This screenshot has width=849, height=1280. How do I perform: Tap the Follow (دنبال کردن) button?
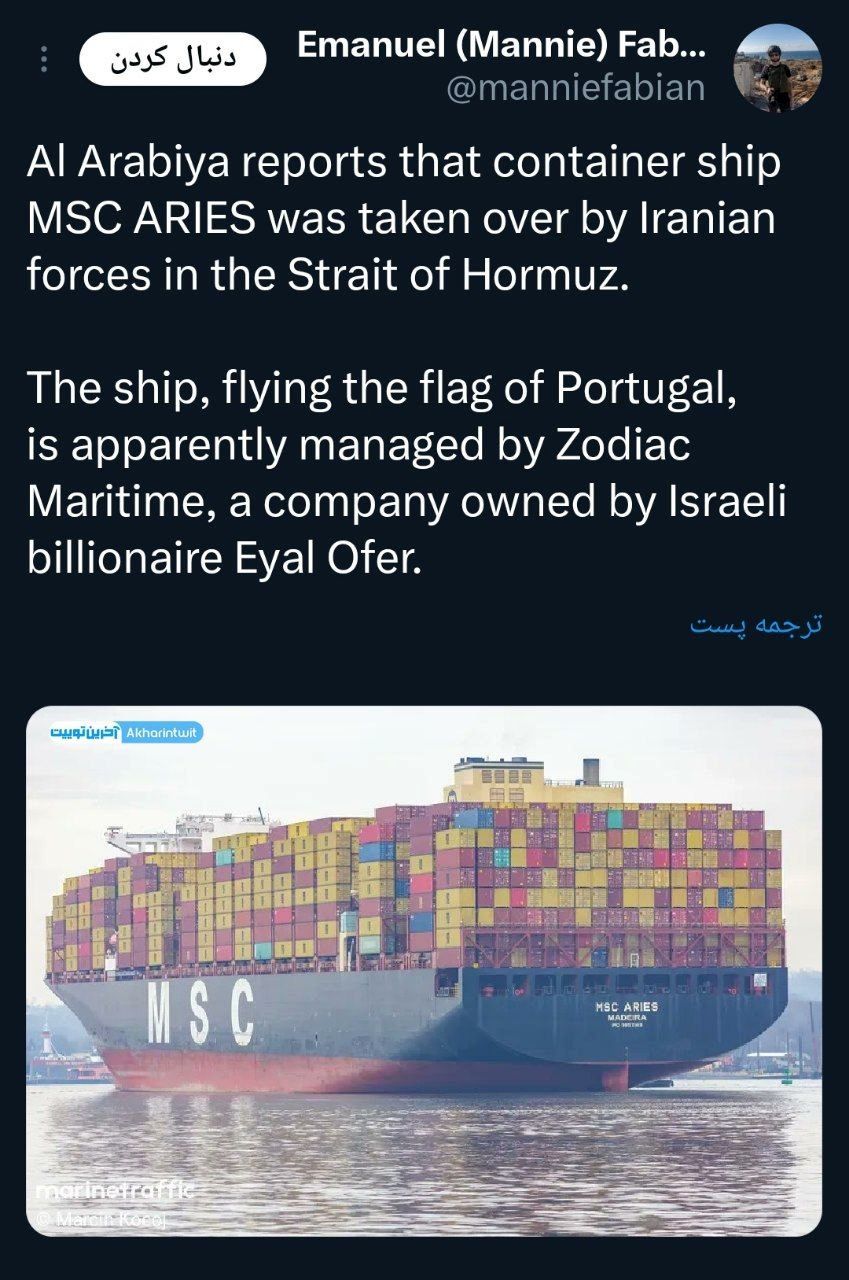(172, 59)
